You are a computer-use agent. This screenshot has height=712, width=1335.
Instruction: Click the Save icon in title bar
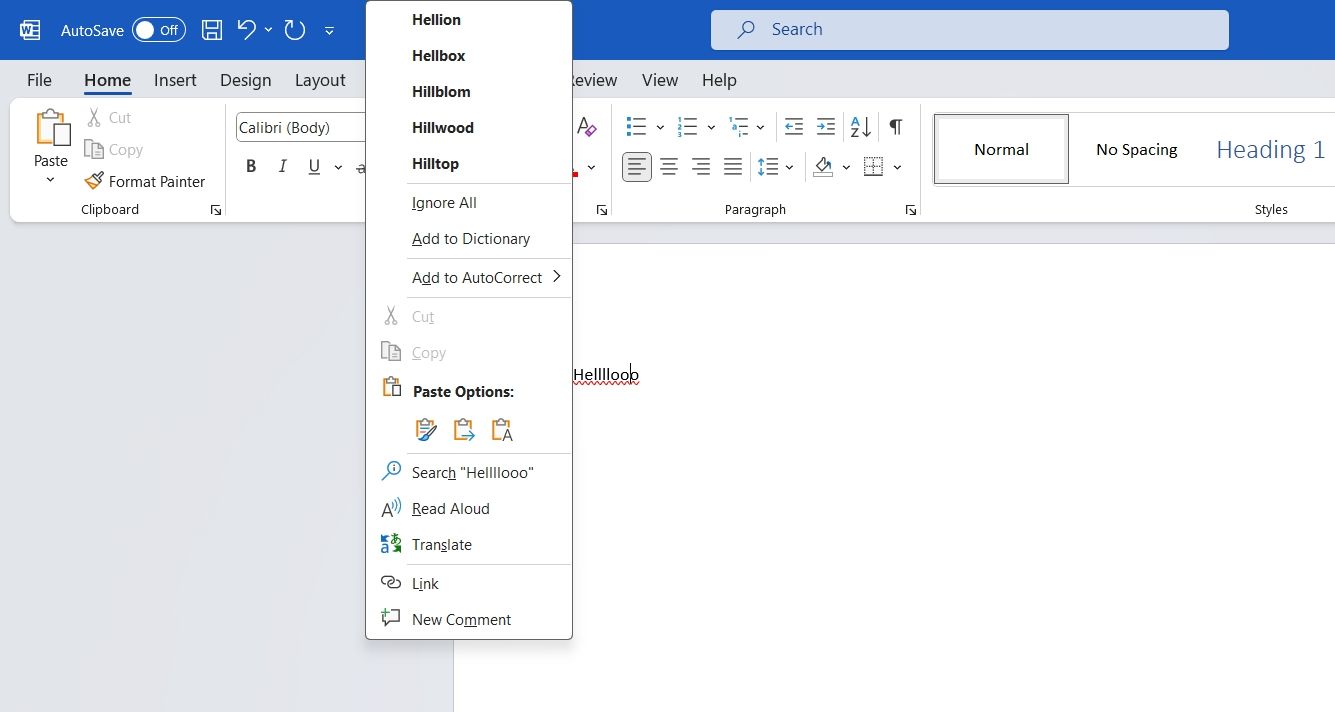point(212,30)
